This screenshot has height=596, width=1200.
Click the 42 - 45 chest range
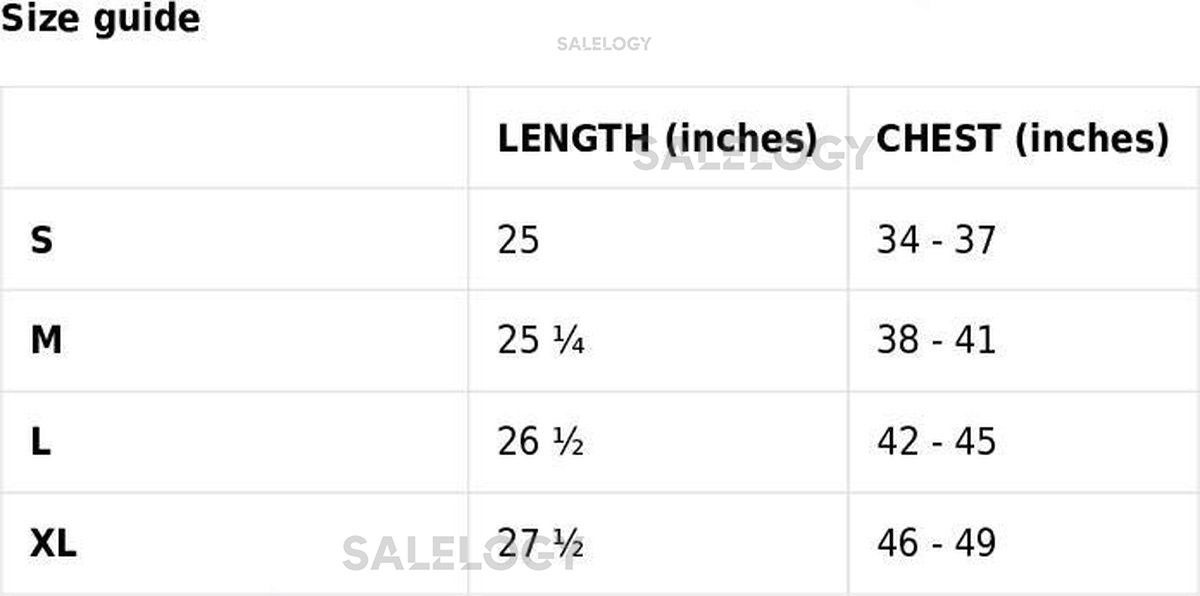click(x=936, y=442)
